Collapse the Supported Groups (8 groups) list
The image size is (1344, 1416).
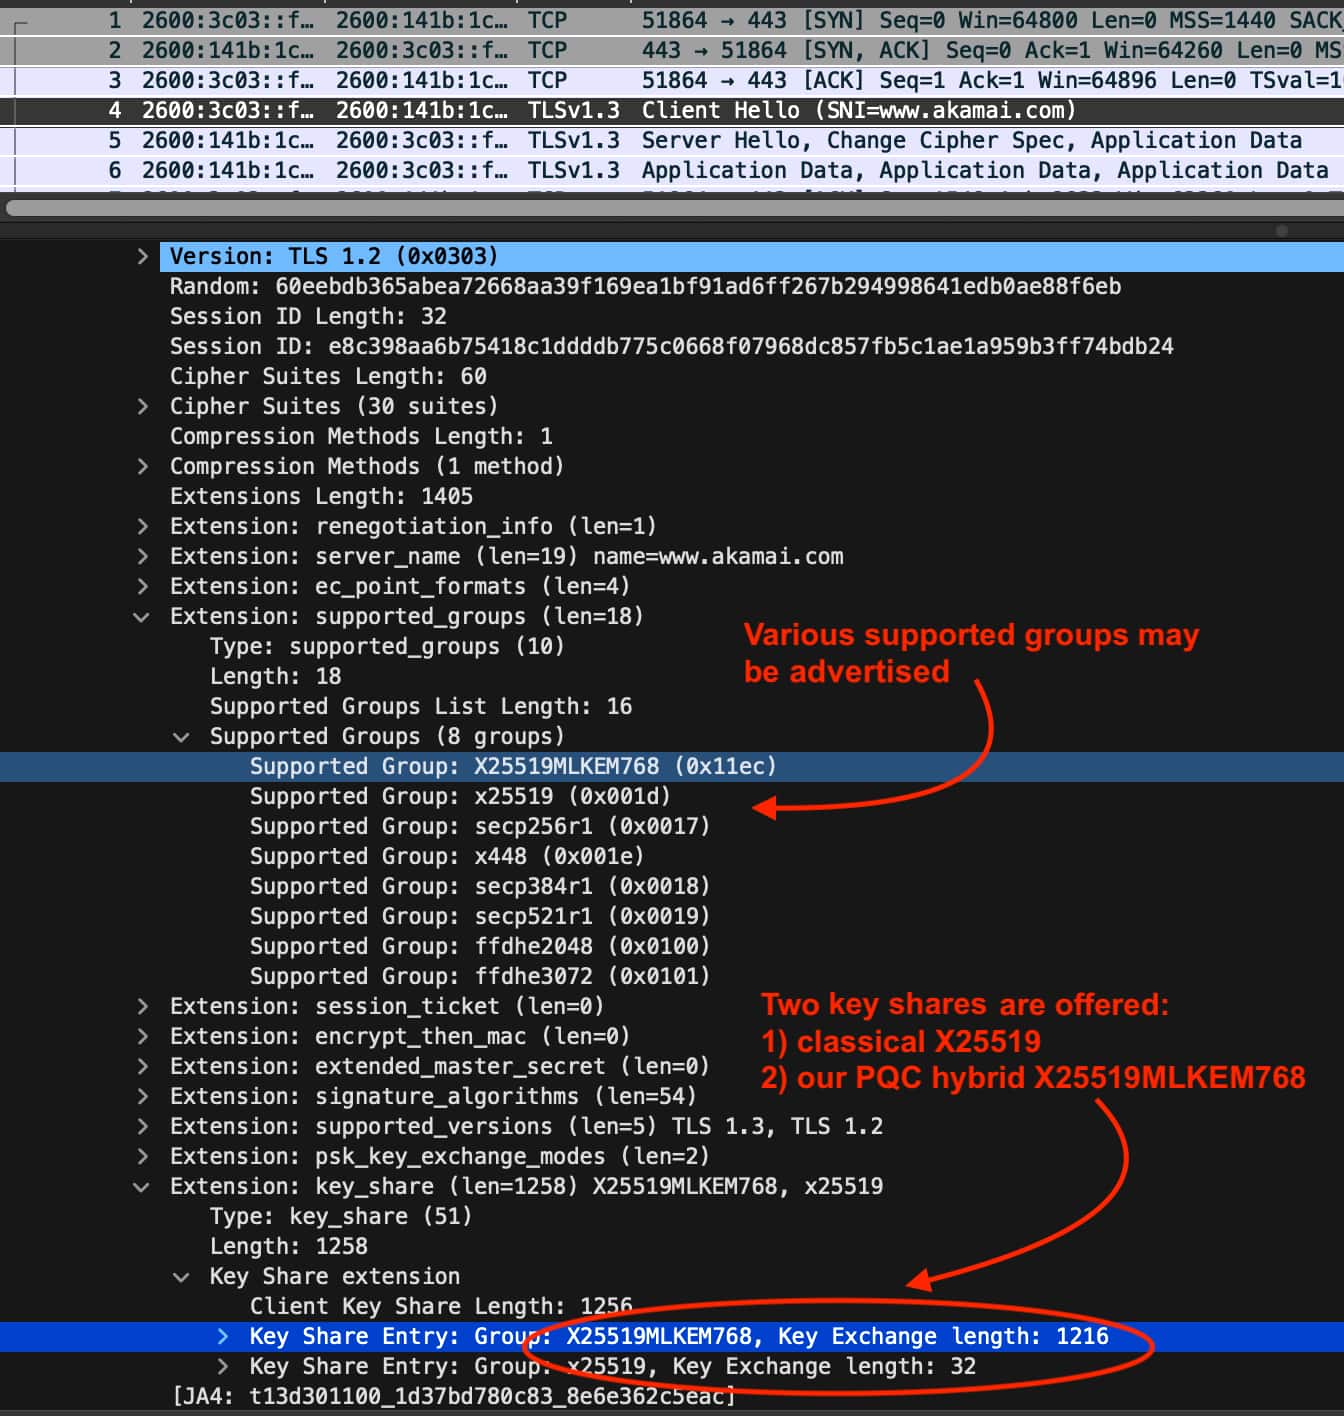[x=181, y=737]
